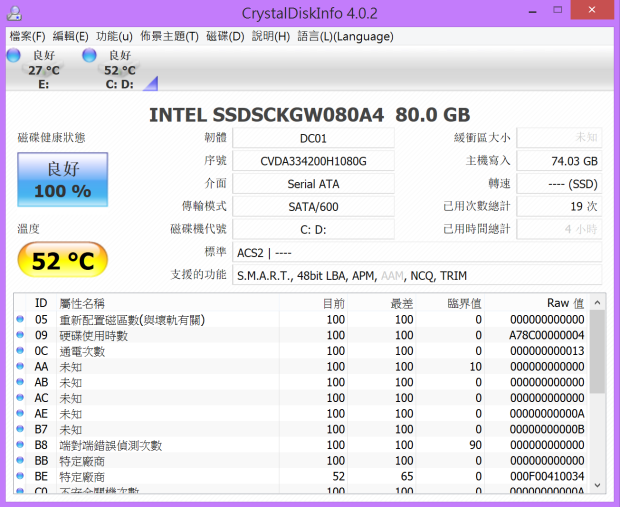
Task: Select C: D: drive 52 °C label
Action: point(120,70)
